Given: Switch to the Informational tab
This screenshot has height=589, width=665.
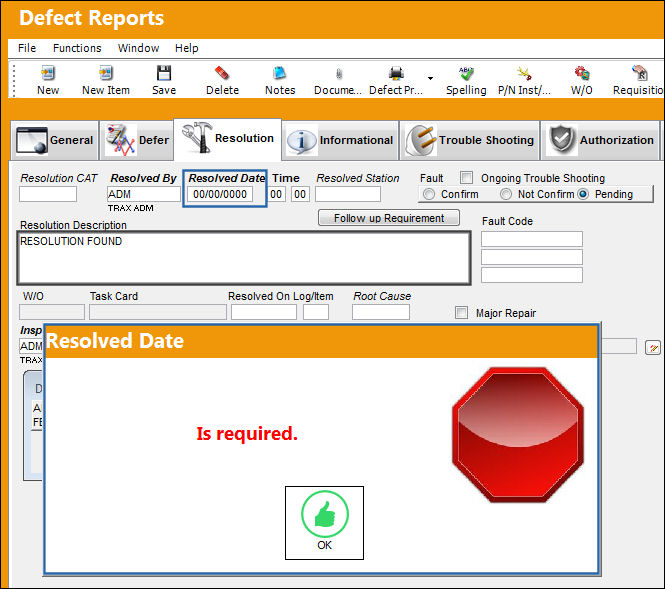Looking at the screenshot, I should 341,140.
